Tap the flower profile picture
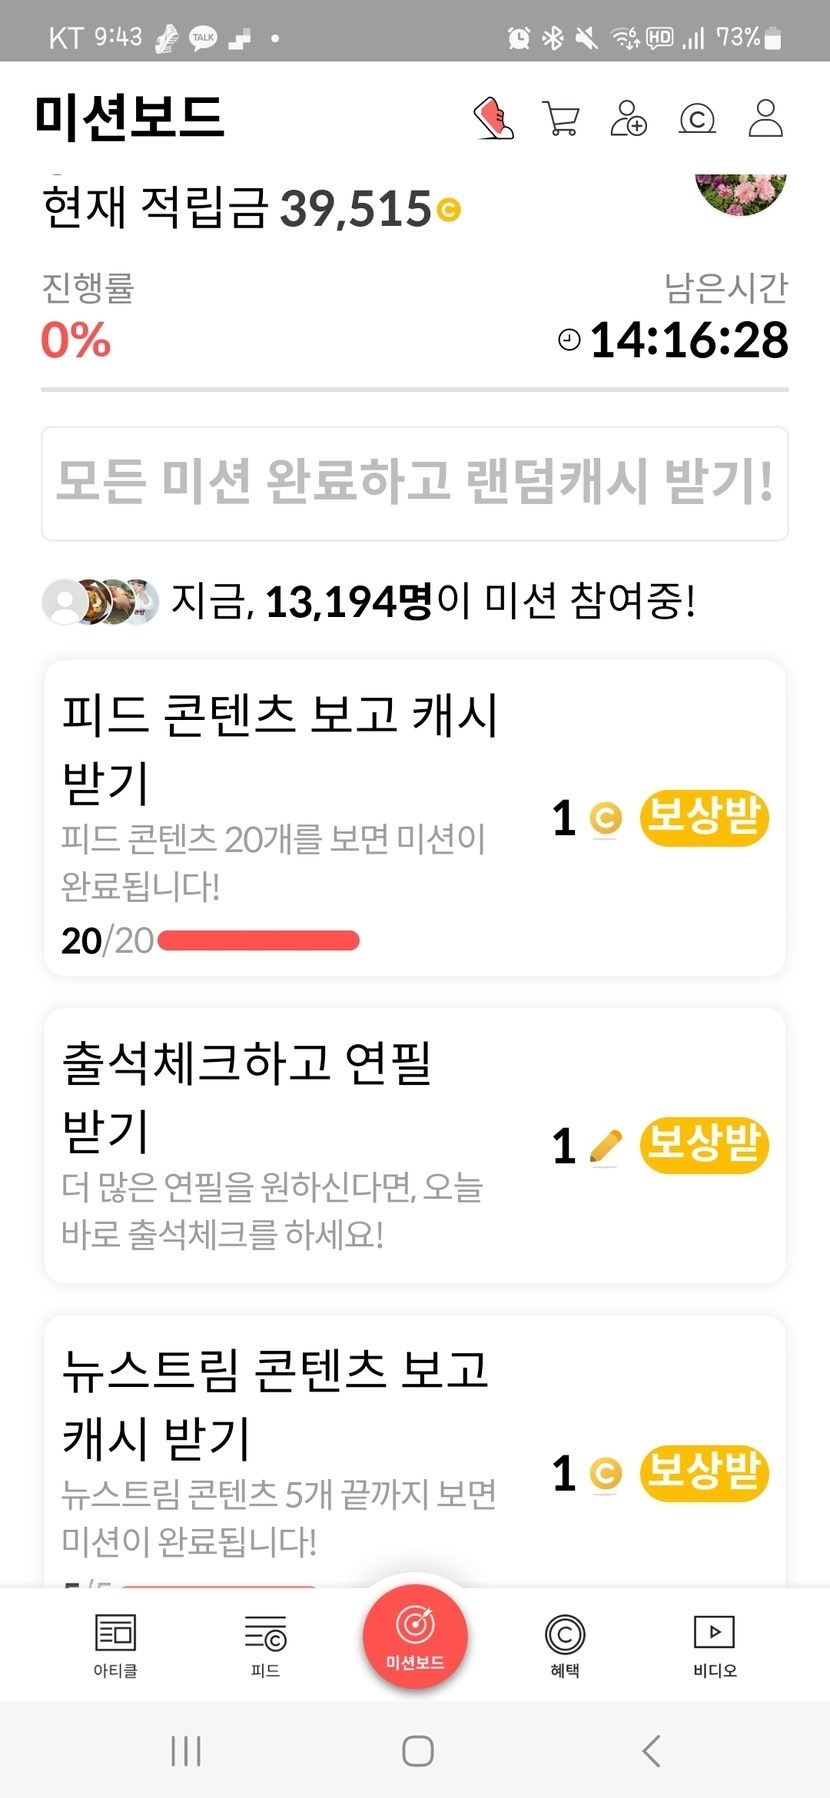 click(741, 193)
